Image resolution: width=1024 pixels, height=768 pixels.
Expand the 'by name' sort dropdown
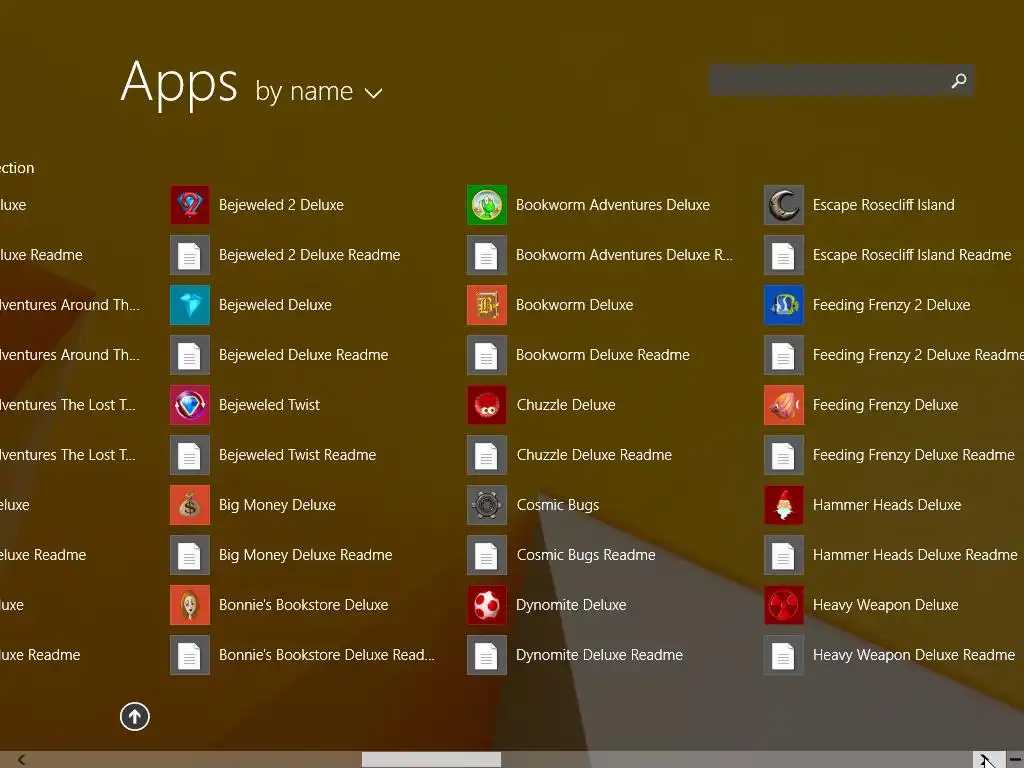(x=319, y=91)
